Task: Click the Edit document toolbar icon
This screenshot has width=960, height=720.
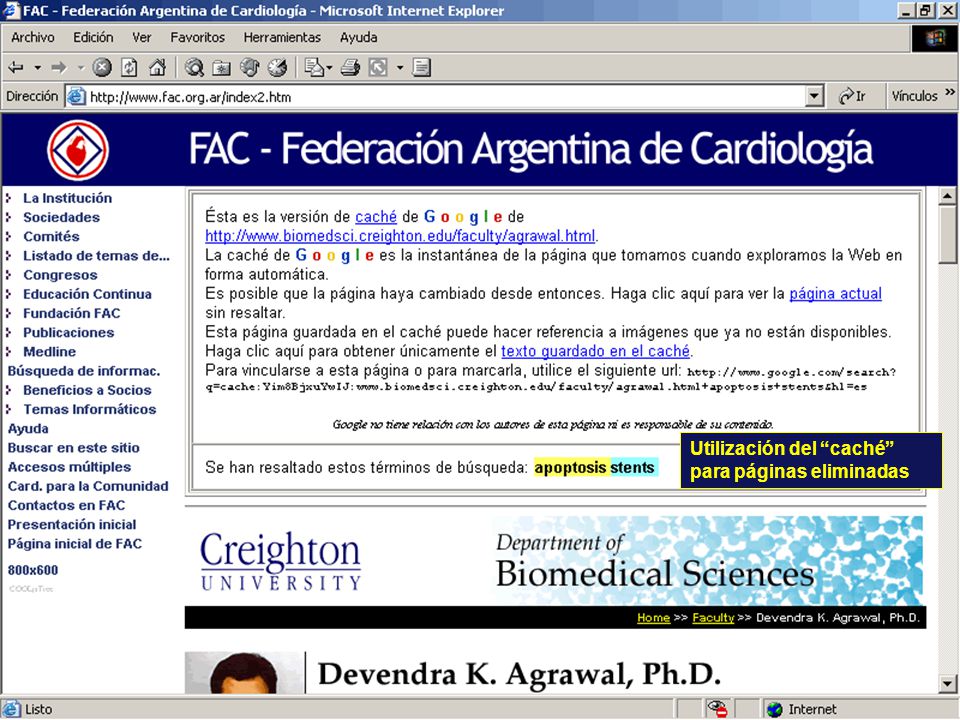Action: click(x=421, y=67)
